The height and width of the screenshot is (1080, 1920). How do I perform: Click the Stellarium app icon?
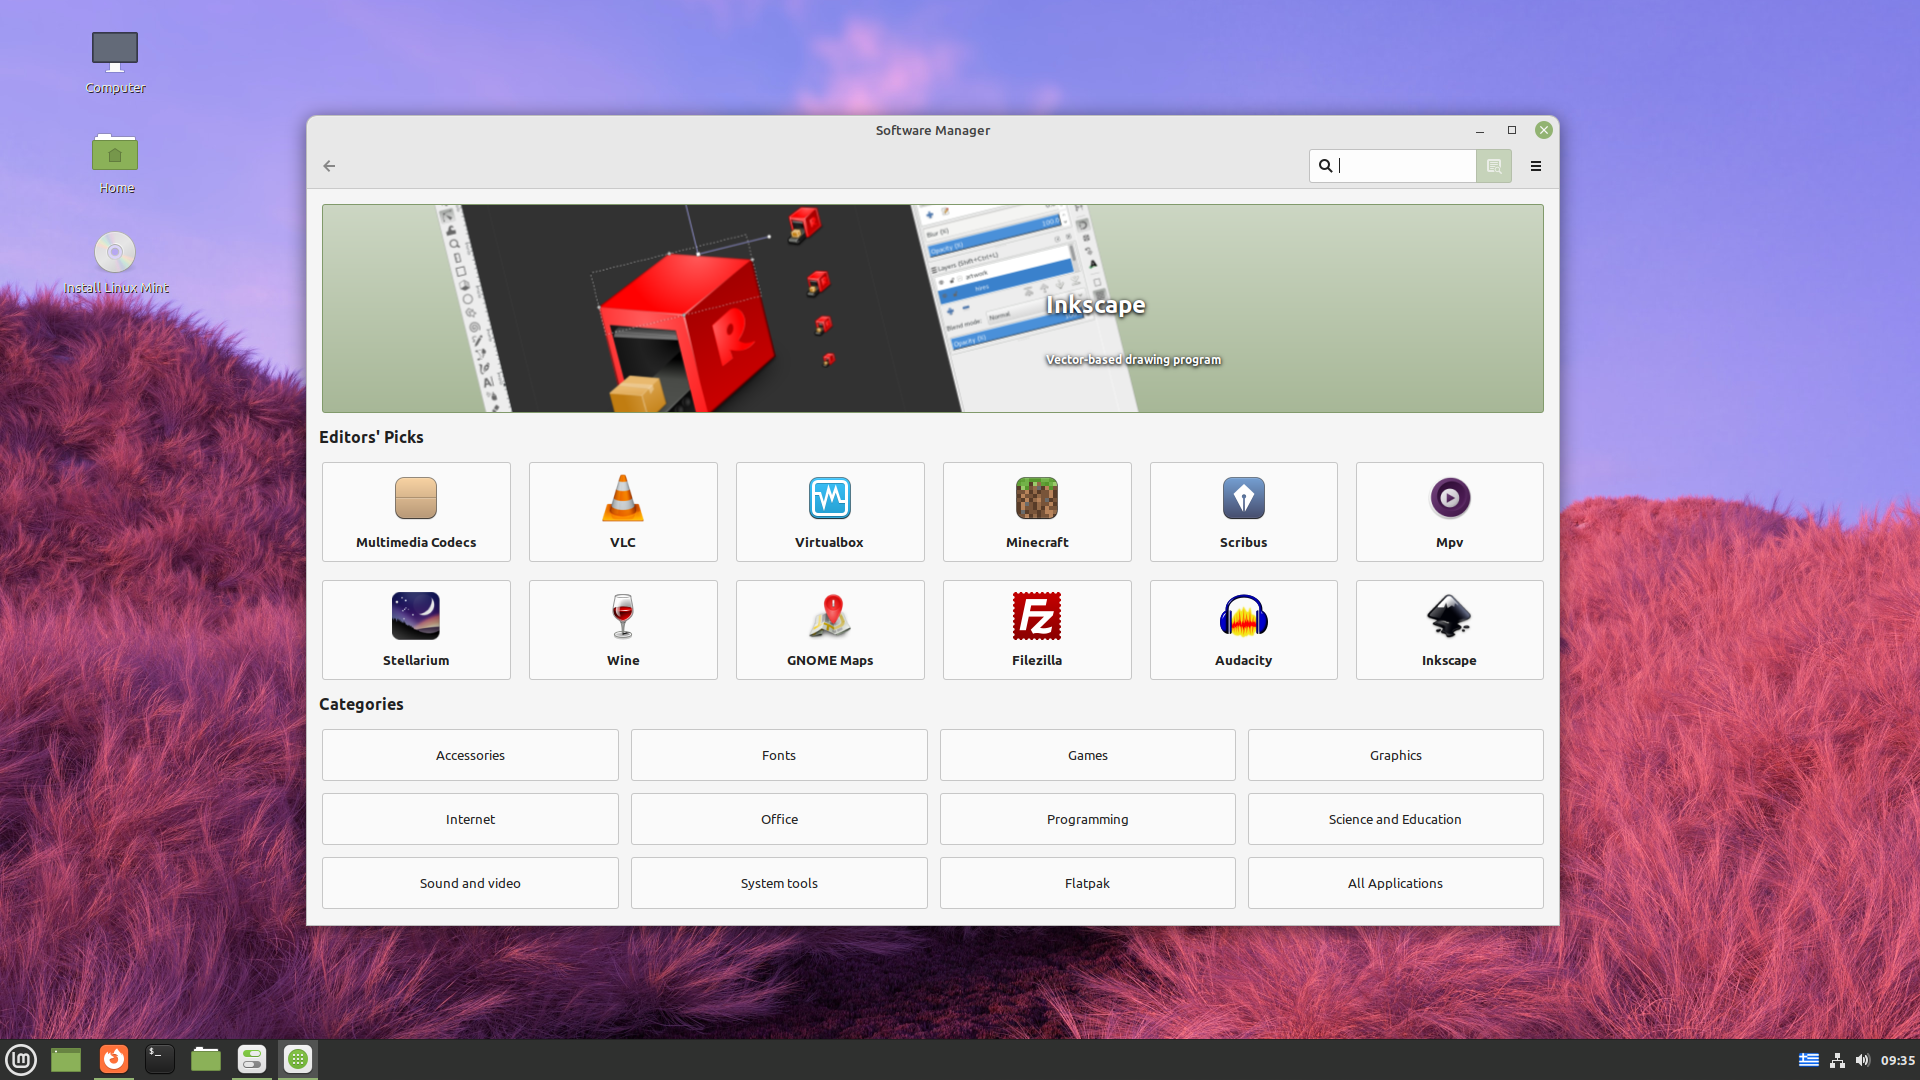coord(416,616)
